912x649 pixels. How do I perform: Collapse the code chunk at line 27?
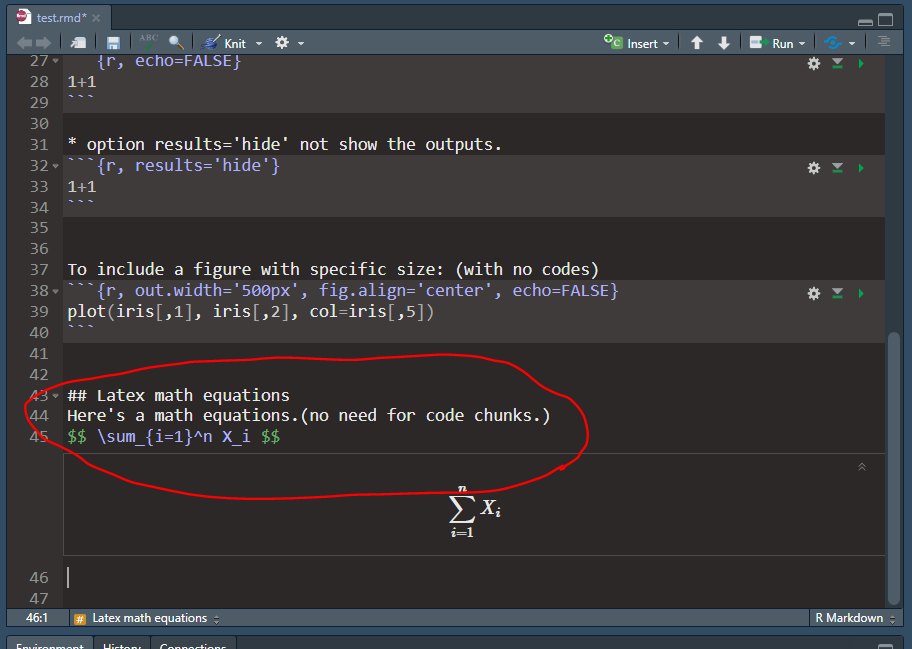pyautogui.click(x=56, y=60)
